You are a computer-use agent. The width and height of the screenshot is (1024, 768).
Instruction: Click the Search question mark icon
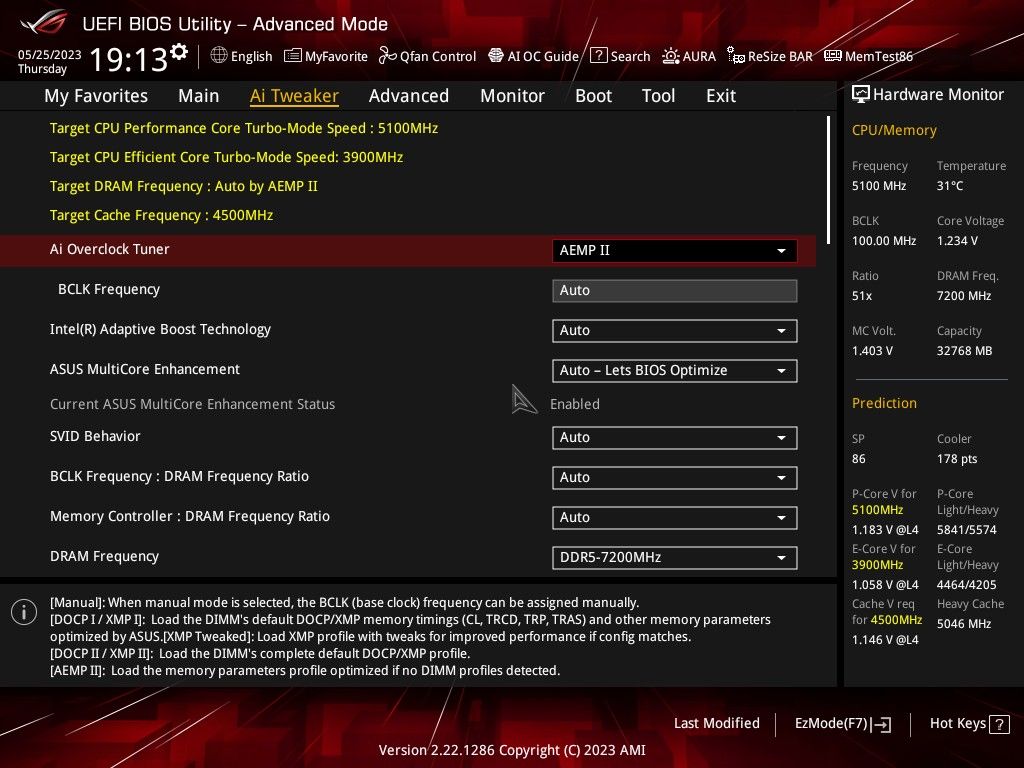point(598,56)
